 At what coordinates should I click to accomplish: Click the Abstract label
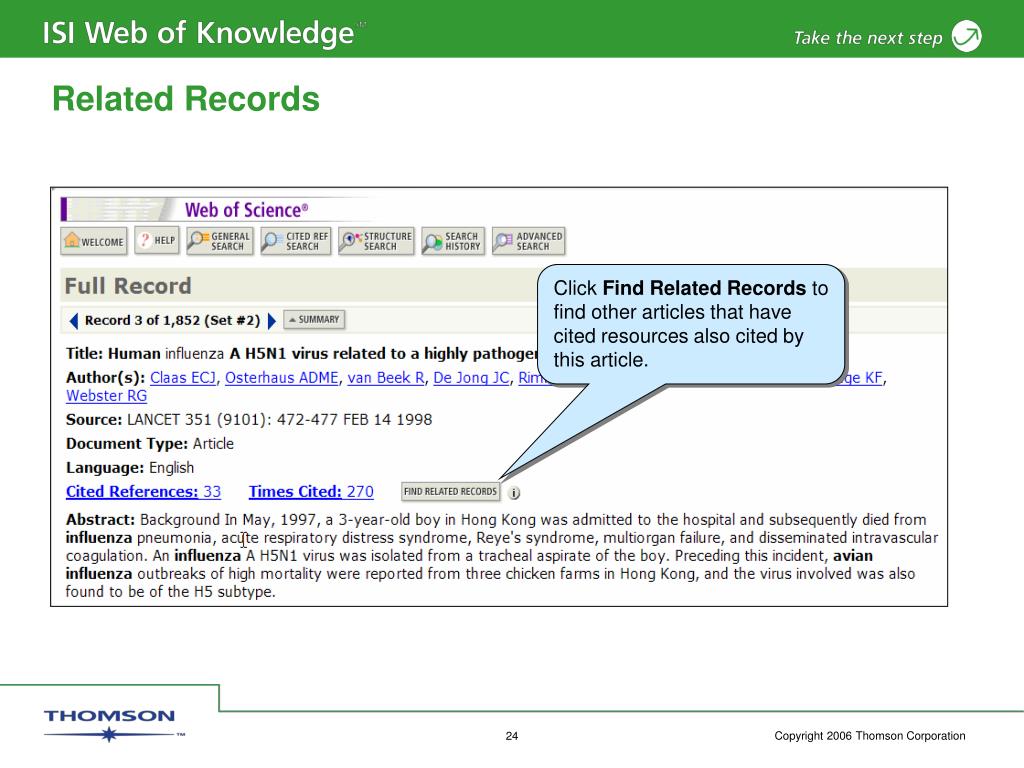point(100,520)
